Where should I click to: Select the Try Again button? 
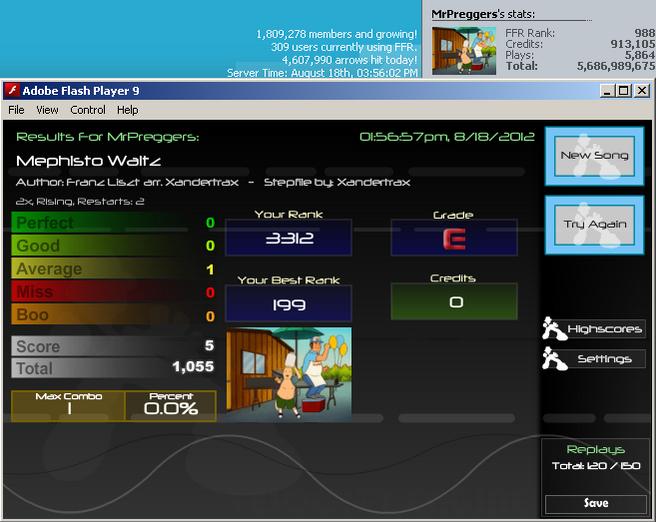pos(594,225)
